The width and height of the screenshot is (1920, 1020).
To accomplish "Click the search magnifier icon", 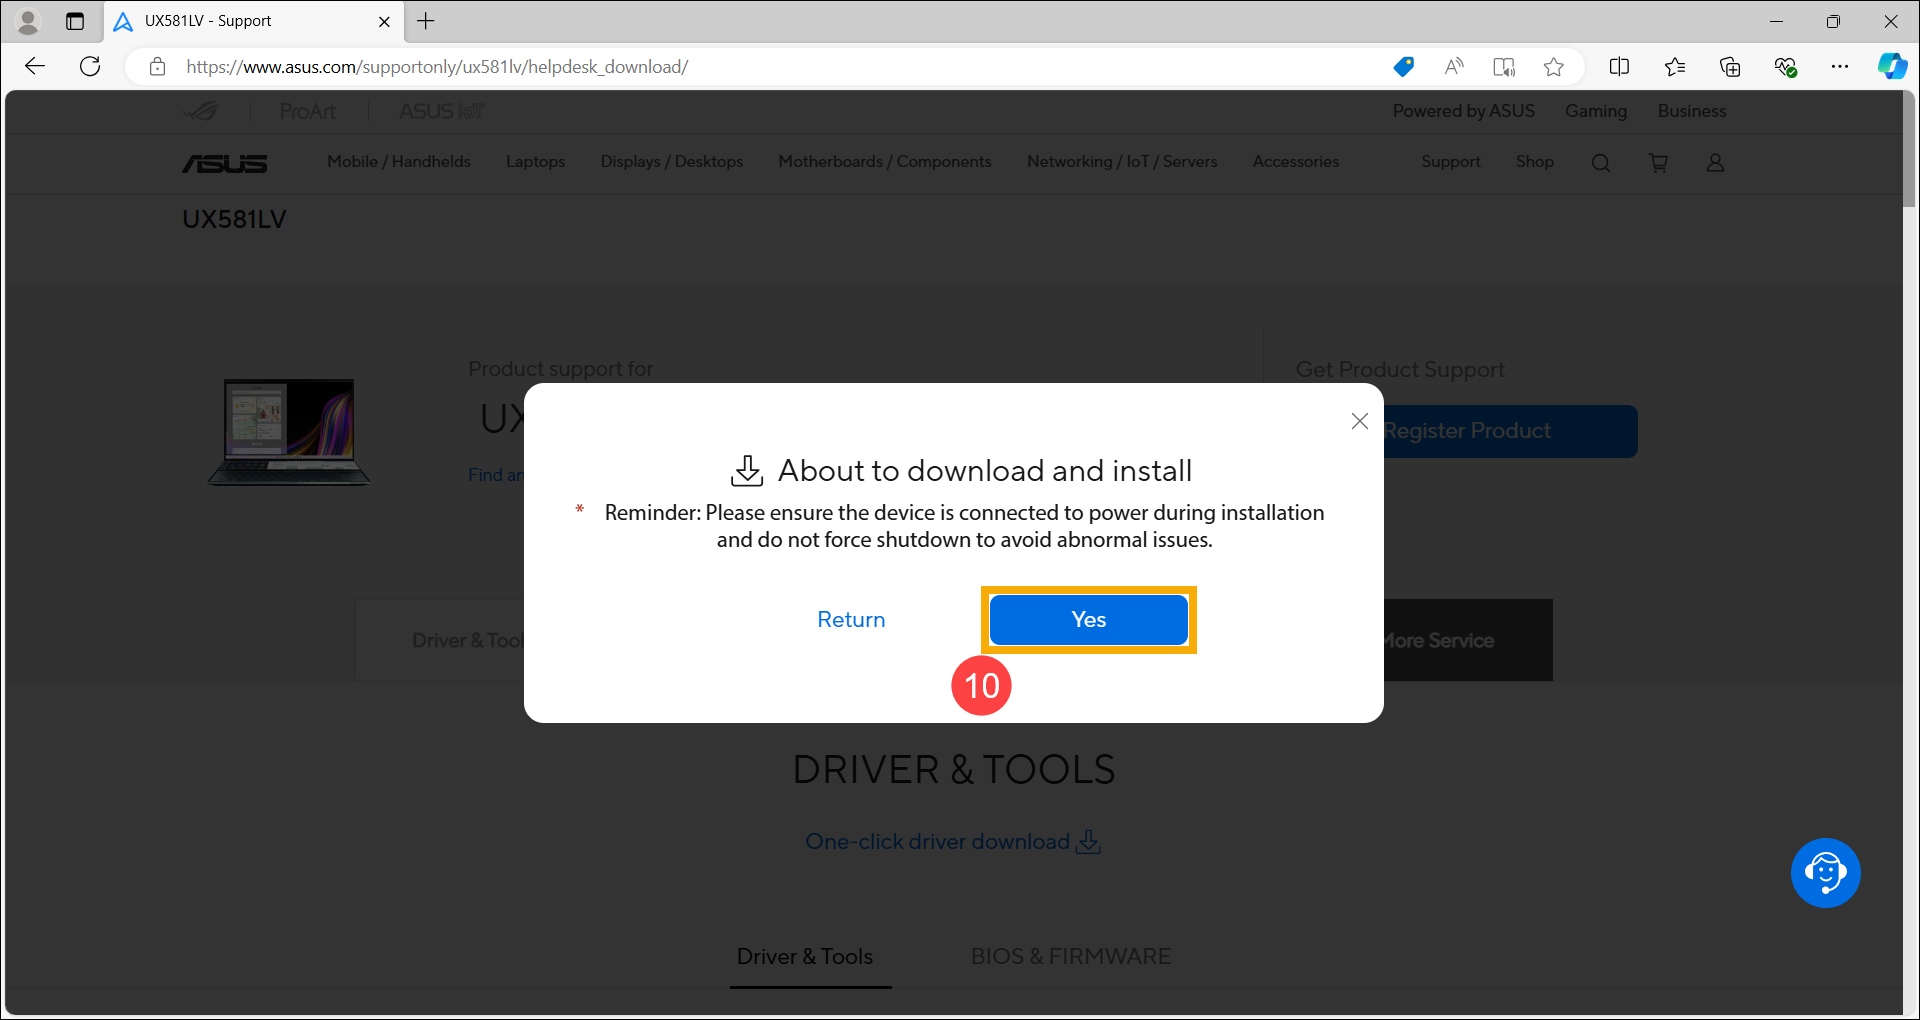I will (x=1601, y=163).
